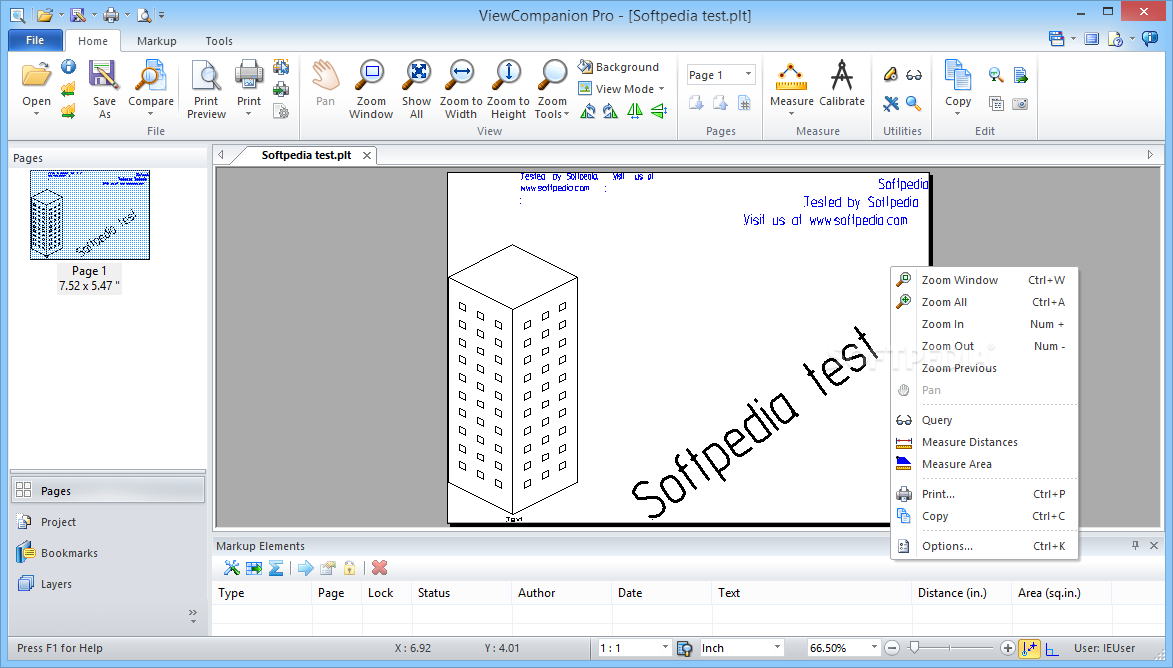Expand the Compare dropdown
1173x668 pixels.
(x=150, y=114)
